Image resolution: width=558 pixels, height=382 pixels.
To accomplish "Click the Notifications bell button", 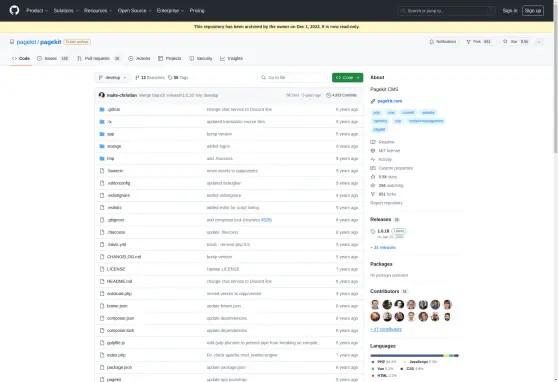I will (443, 42).
